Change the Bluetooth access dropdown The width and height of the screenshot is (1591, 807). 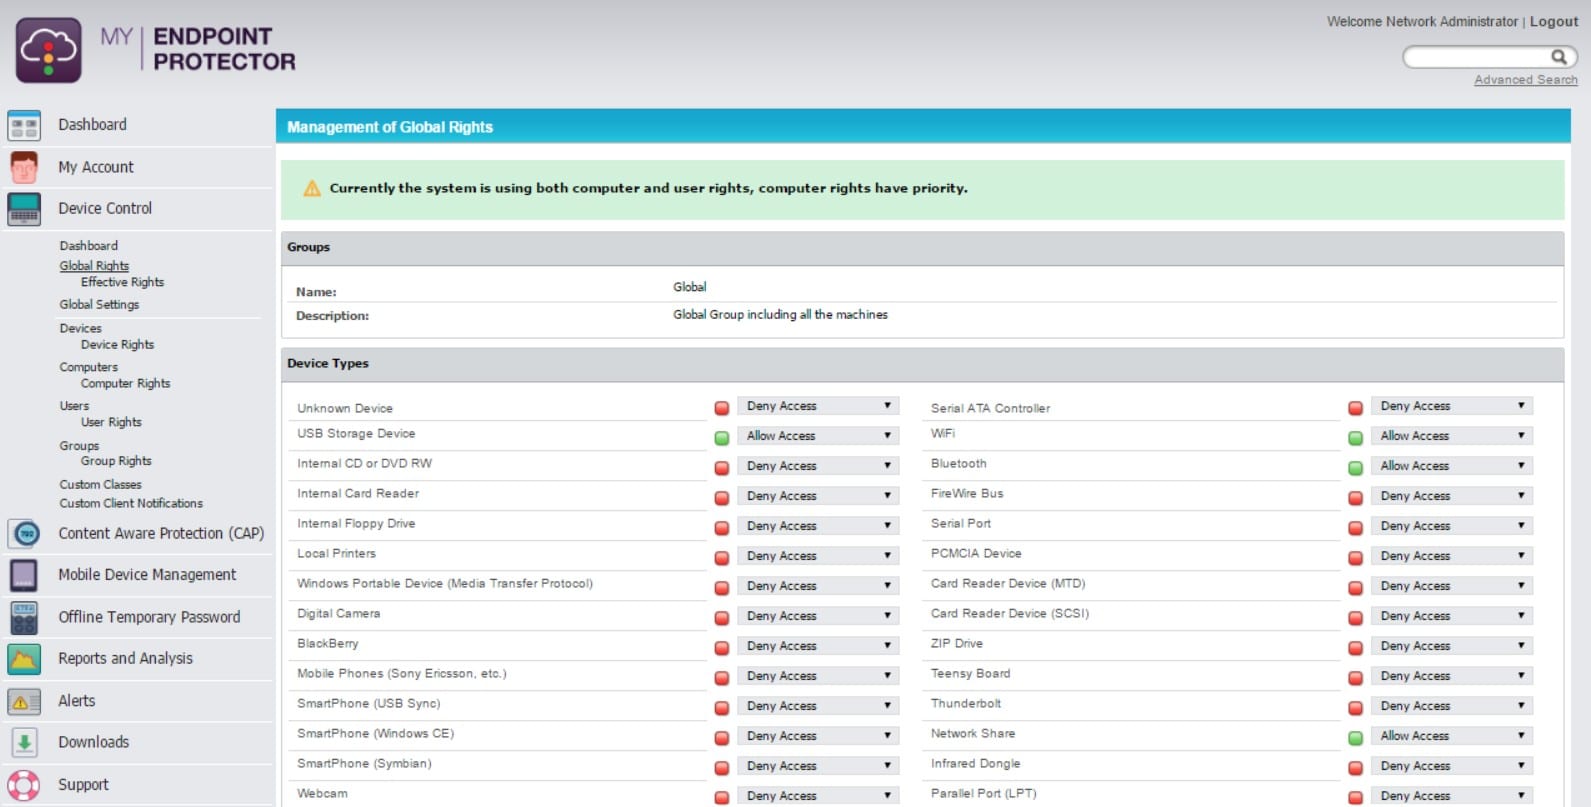[x=1451, y=466]
